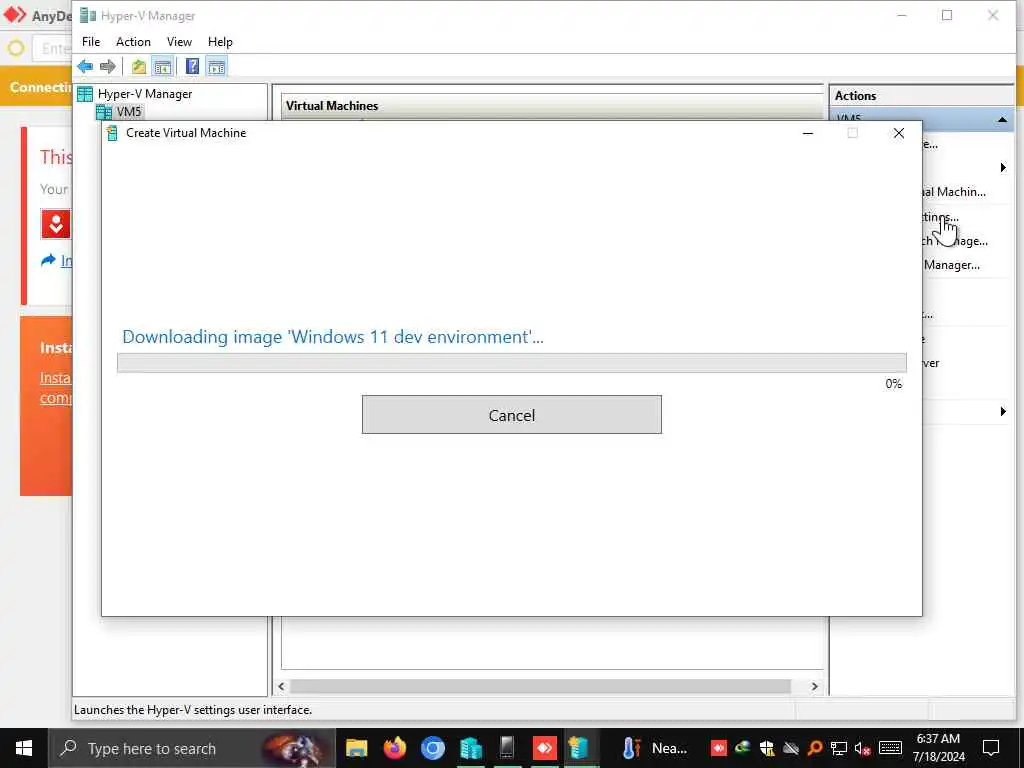Open the touch keyboard tray icon
Screen dimensions: 1024x768
click(x=890, y=748)
